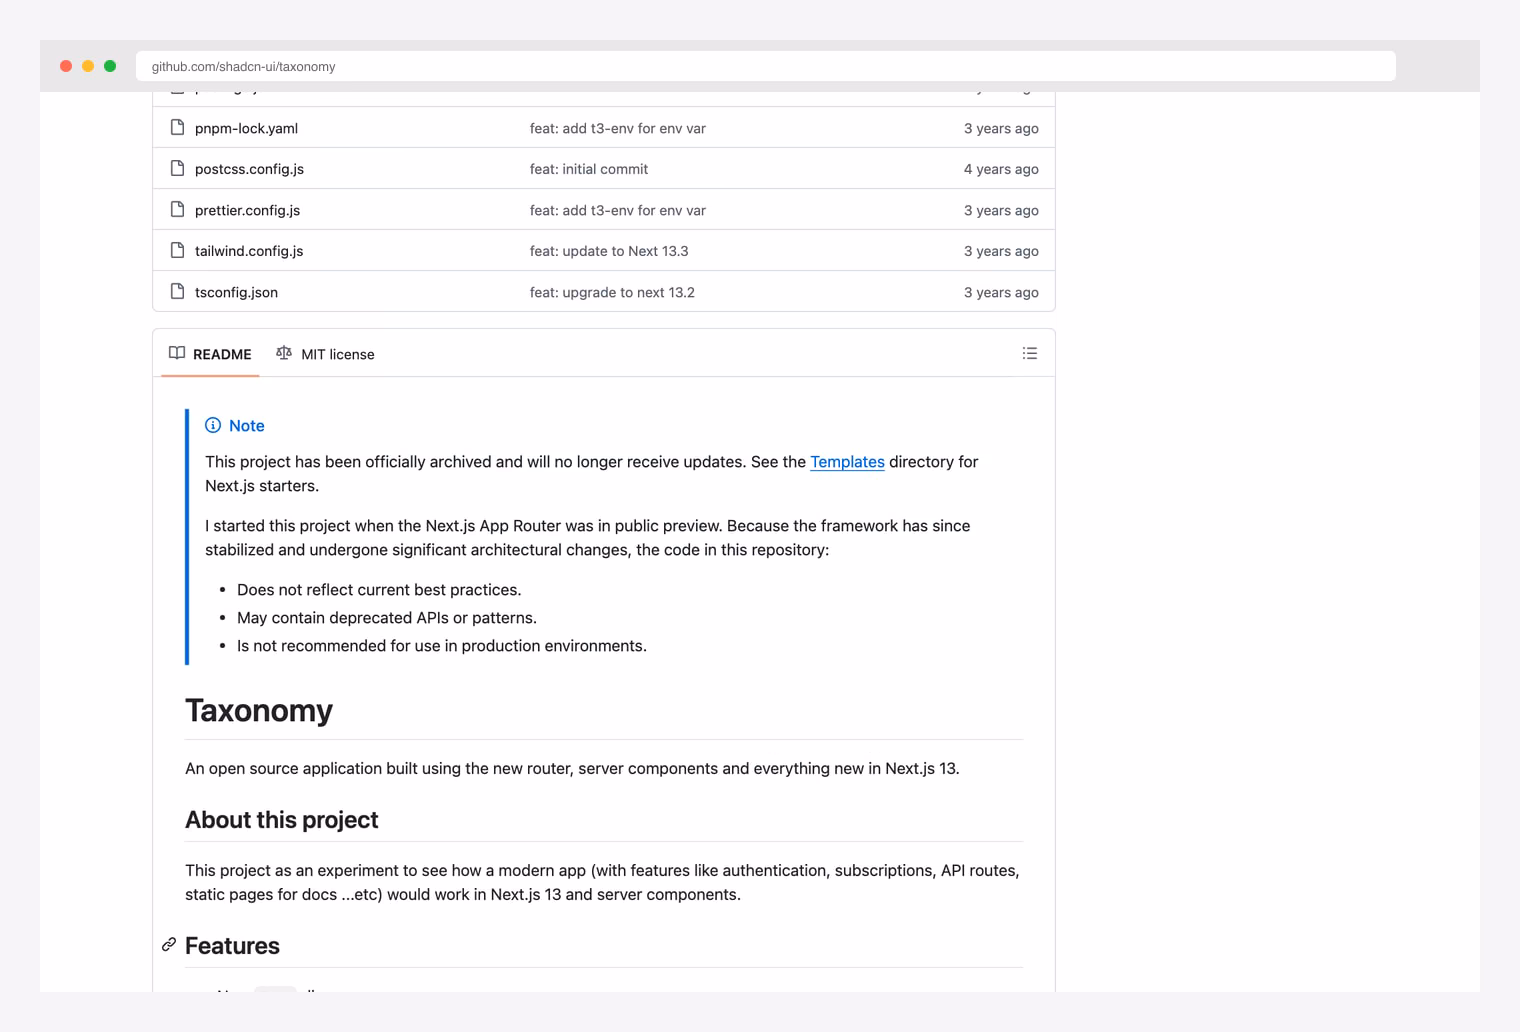Click the file icon beside postcss.config.js
The height and width of the screenshot is (1032, 1520).
coord(177,168)
